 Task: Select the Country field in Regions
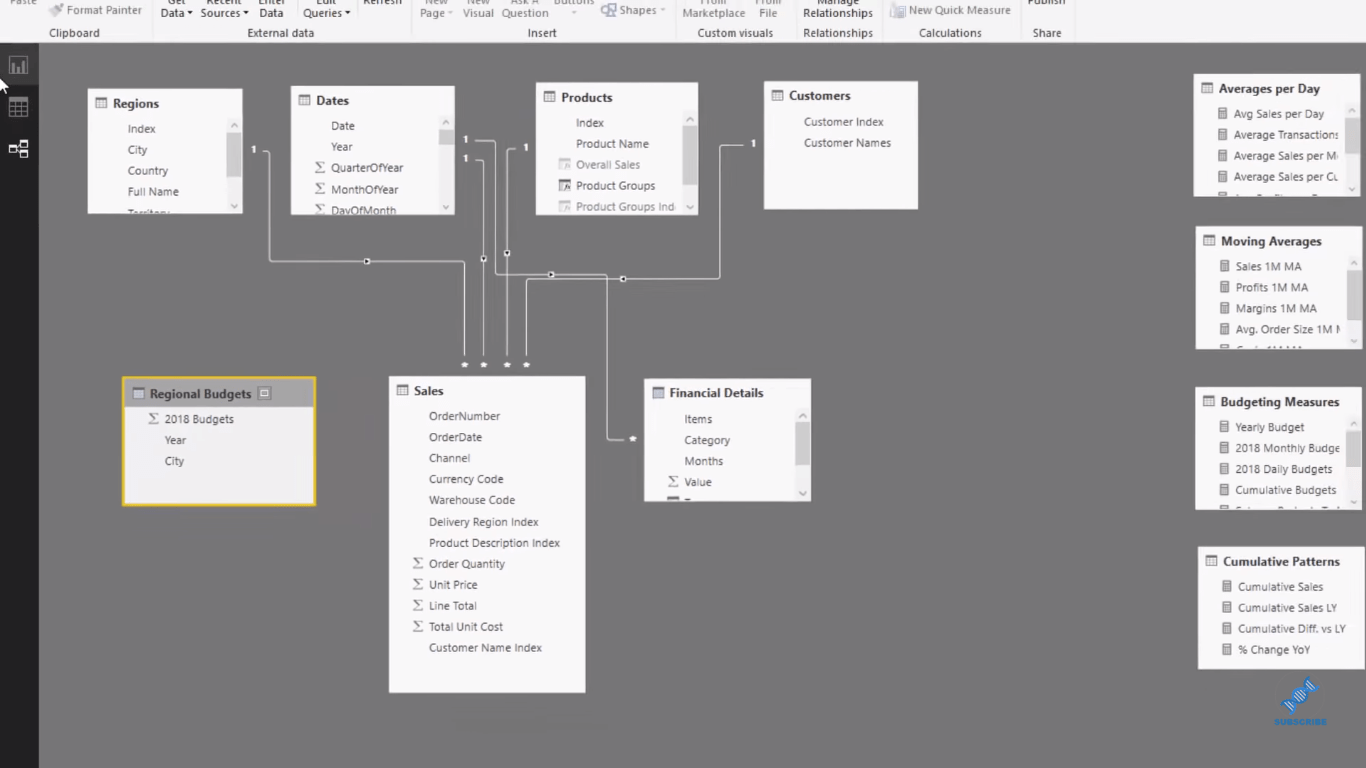click(x=148, y=171)
